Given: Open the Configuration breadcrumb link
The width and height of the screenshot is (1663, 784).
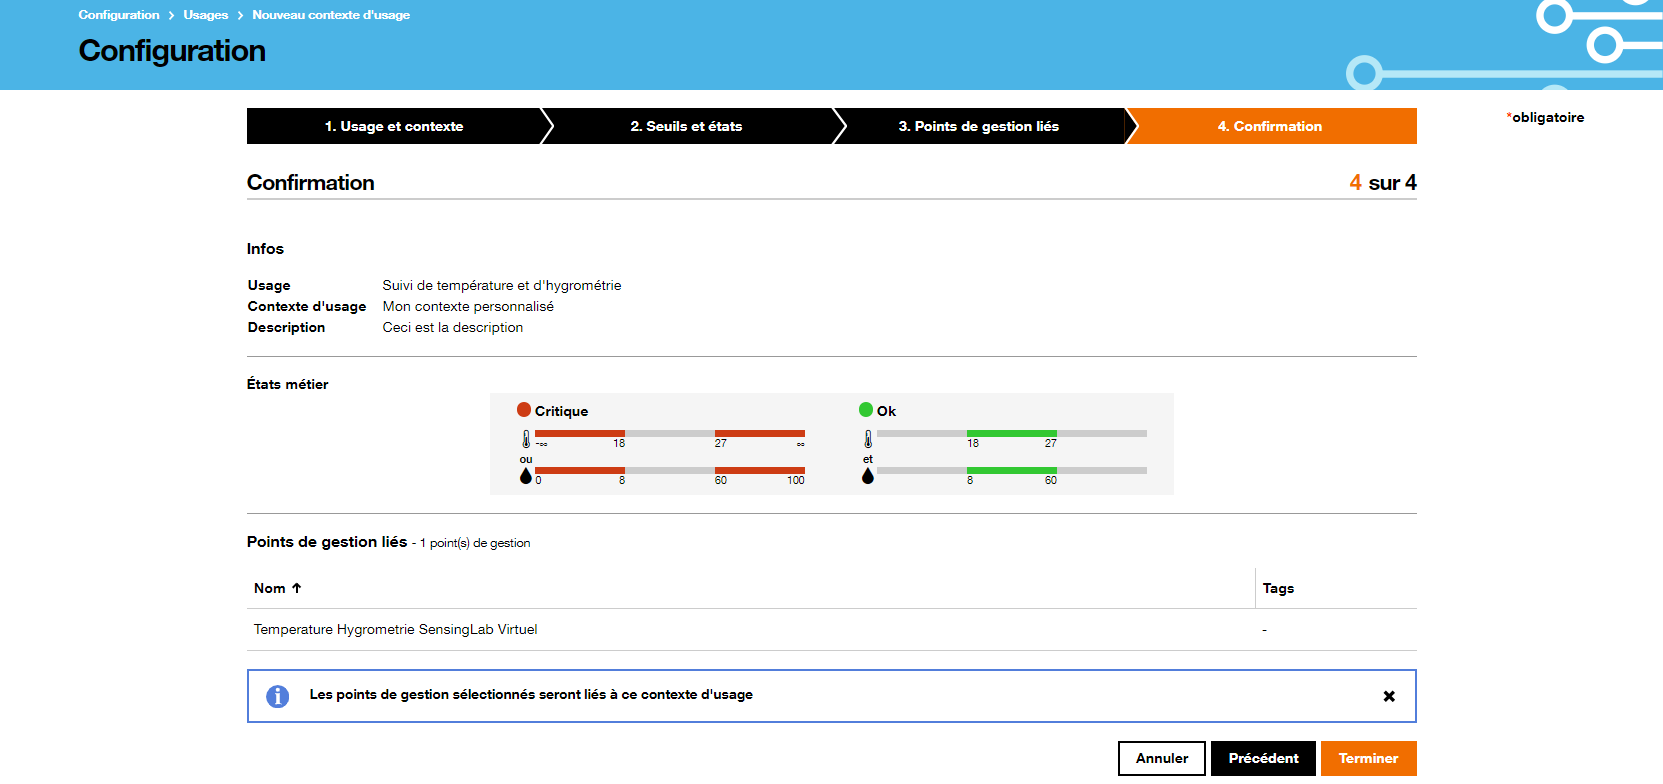Looking at the screenshot, I should click(x=119, y=15).
